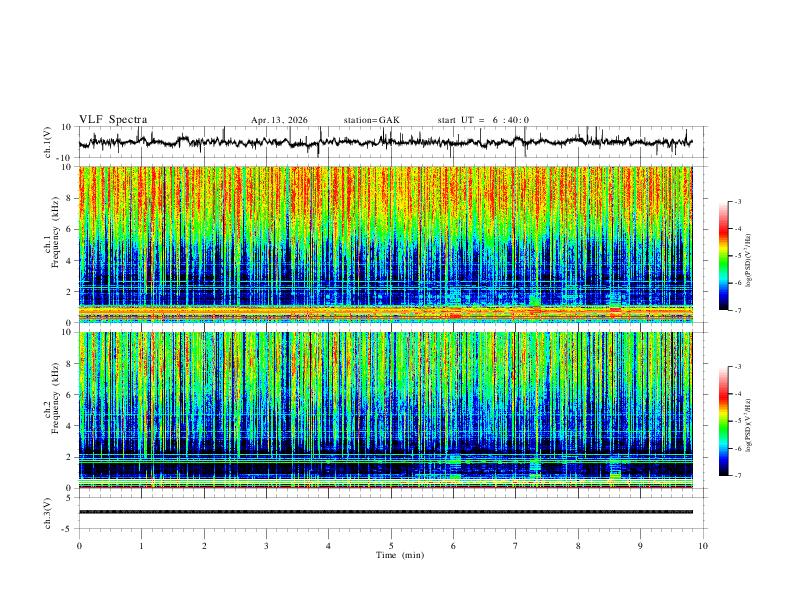Click the "start UT = 6 :40: 0" text
Screen dimensions: 792x612
point(483,120)
